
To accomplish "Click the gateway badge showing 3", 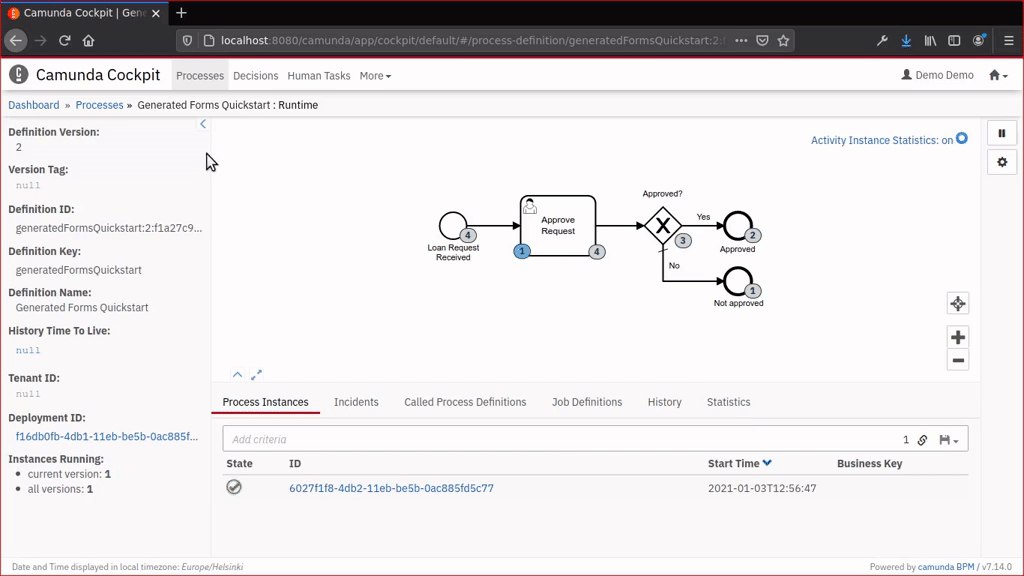I will click(x=682, y=240).
